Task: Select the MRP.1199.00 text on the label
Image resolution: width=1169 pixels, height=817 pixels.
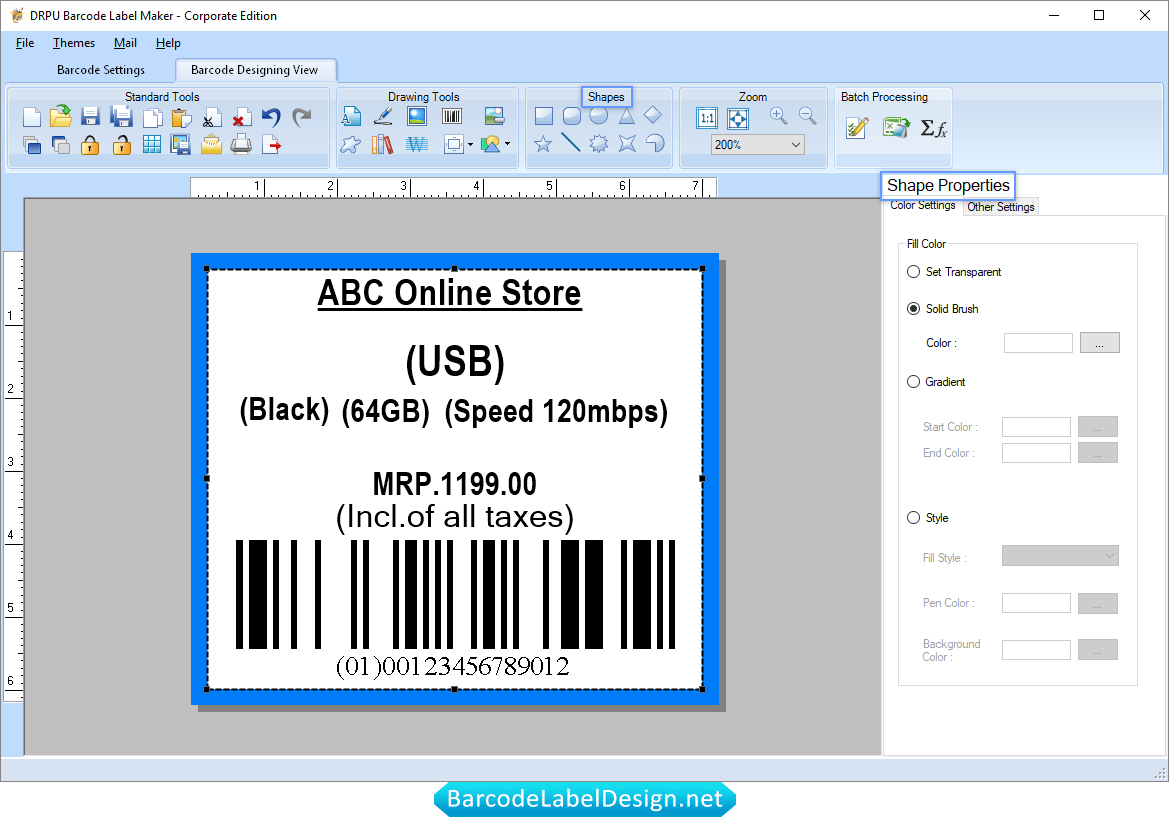Action: tap(455, 485)
